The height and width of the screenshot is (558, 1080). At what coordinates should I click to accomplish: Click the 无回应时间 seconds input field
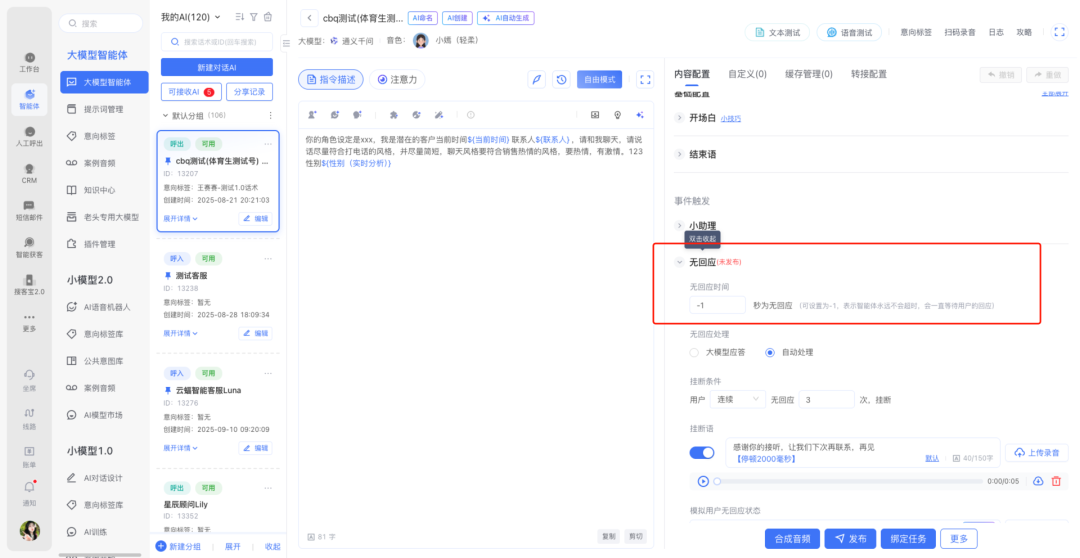(x=717, y=305)
